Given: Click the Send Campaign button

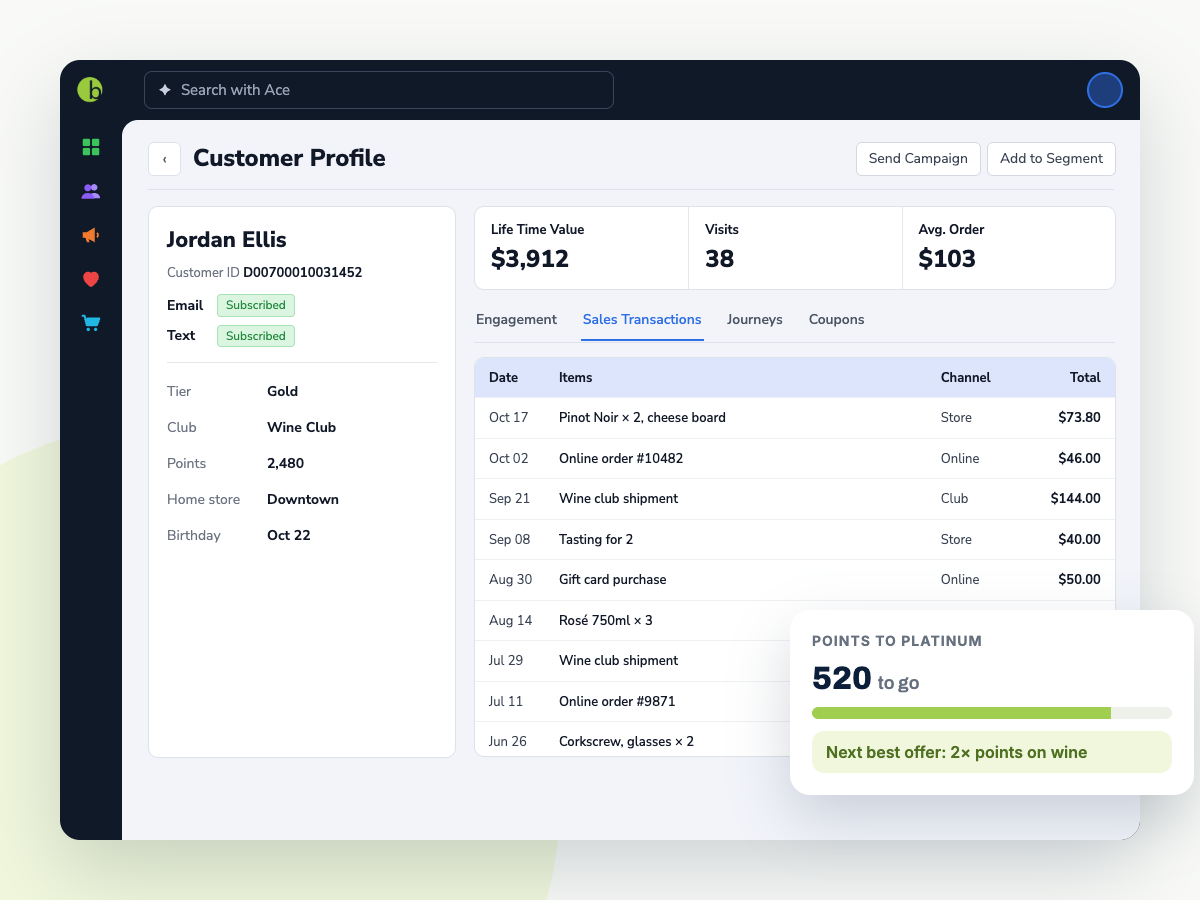Looking at the screenshot, I should (x=918, y=159).
